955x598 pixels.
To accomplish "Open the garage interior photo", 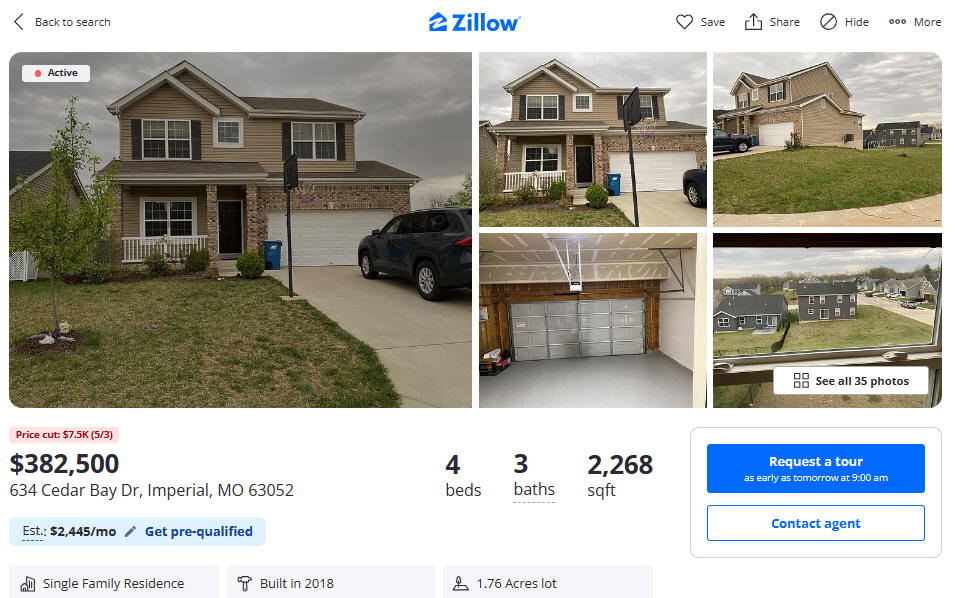I will pos(593,320).
